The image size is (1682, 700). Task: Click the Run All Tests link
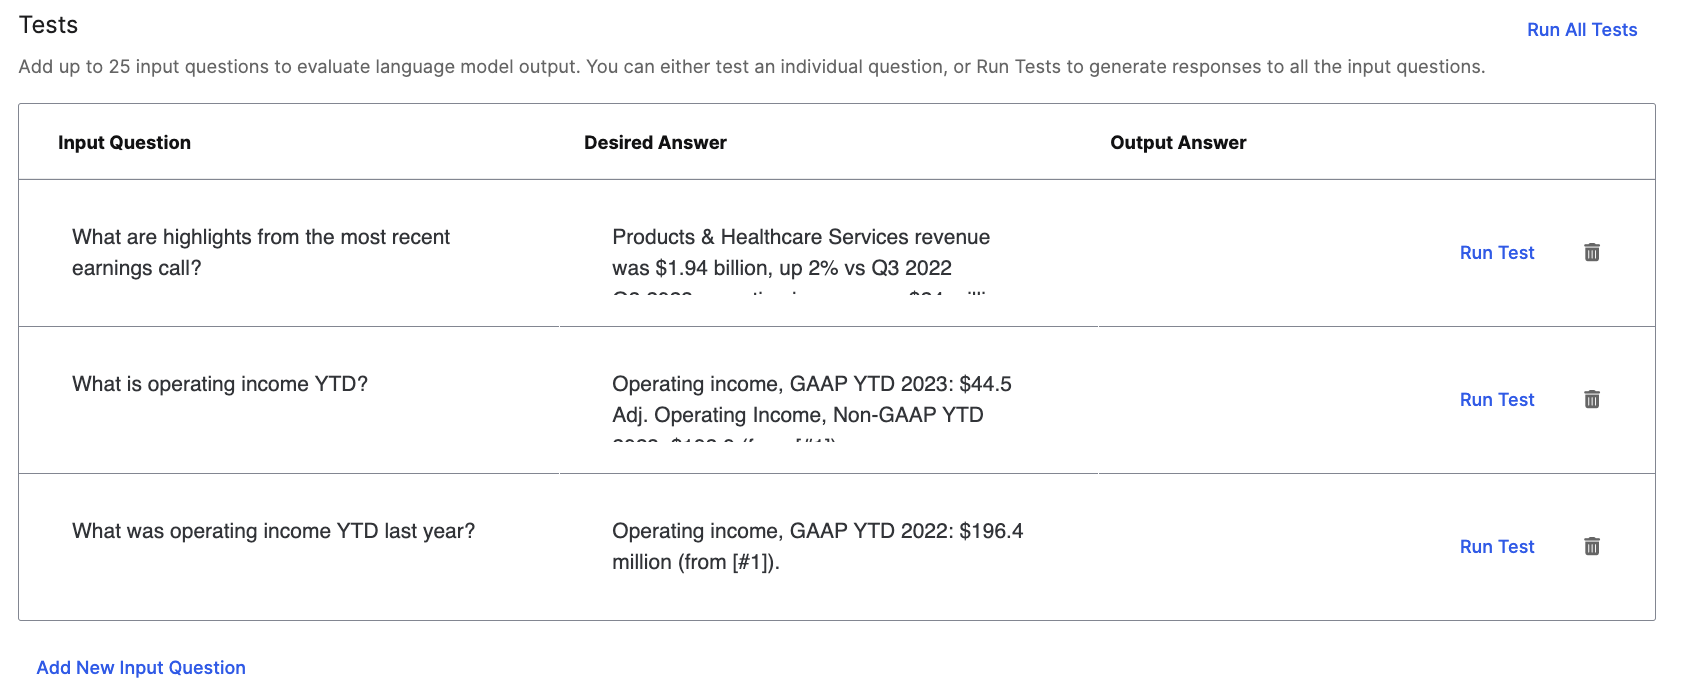(1581, 30)
